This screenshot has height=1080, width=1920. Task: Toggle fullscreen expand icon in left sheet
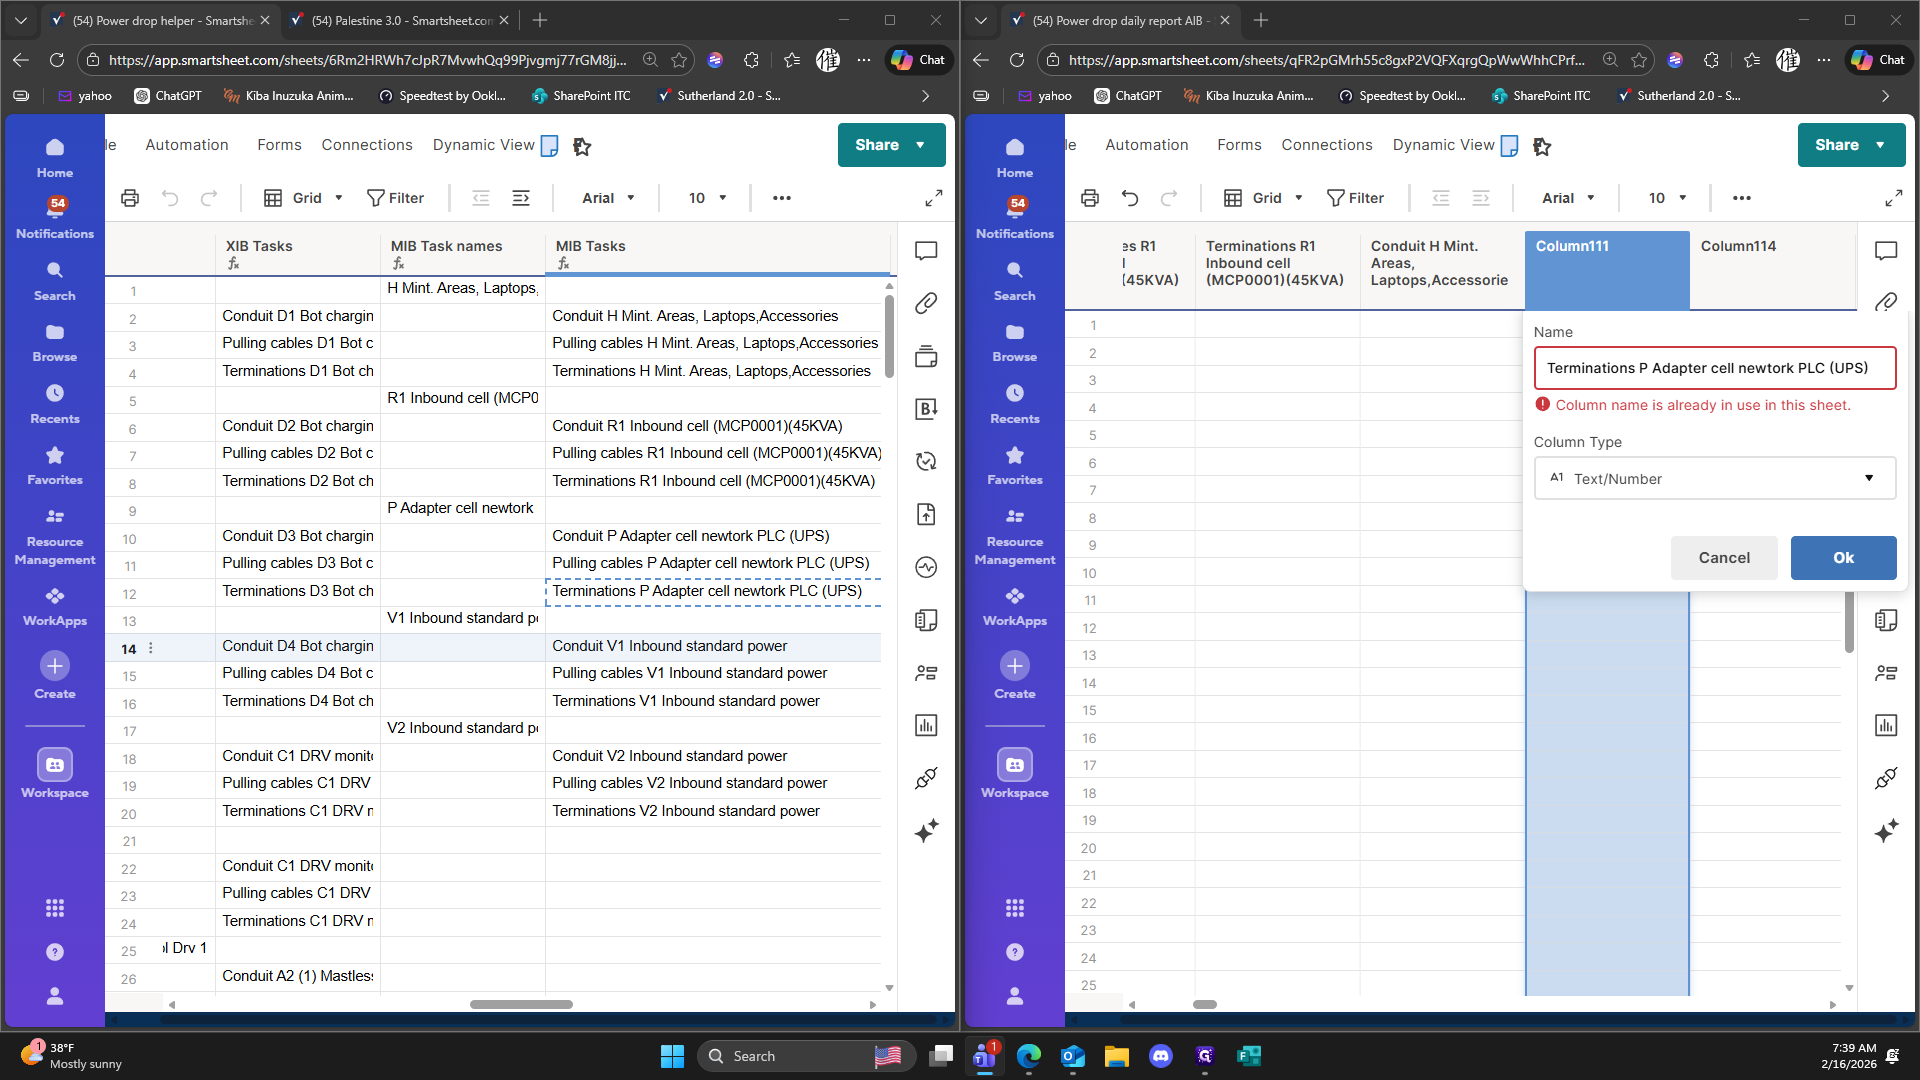[x=934, y=198]
